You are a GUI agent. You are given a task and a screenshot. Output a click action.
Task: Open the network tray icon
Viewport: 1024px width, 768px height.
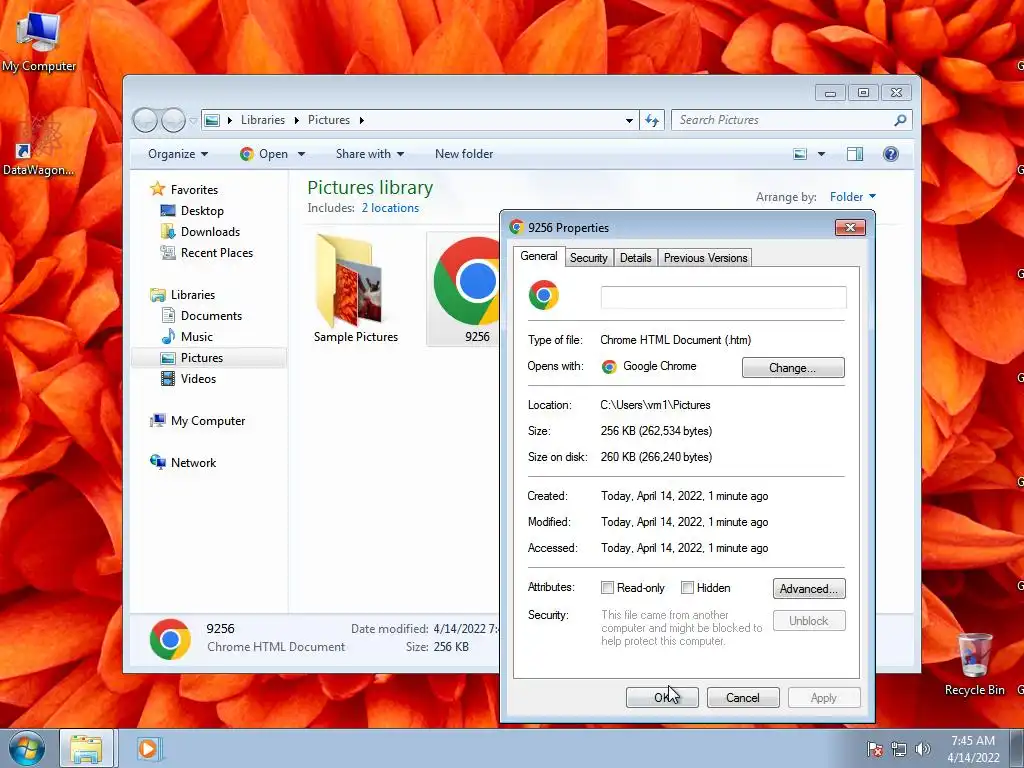click(899, 749)
